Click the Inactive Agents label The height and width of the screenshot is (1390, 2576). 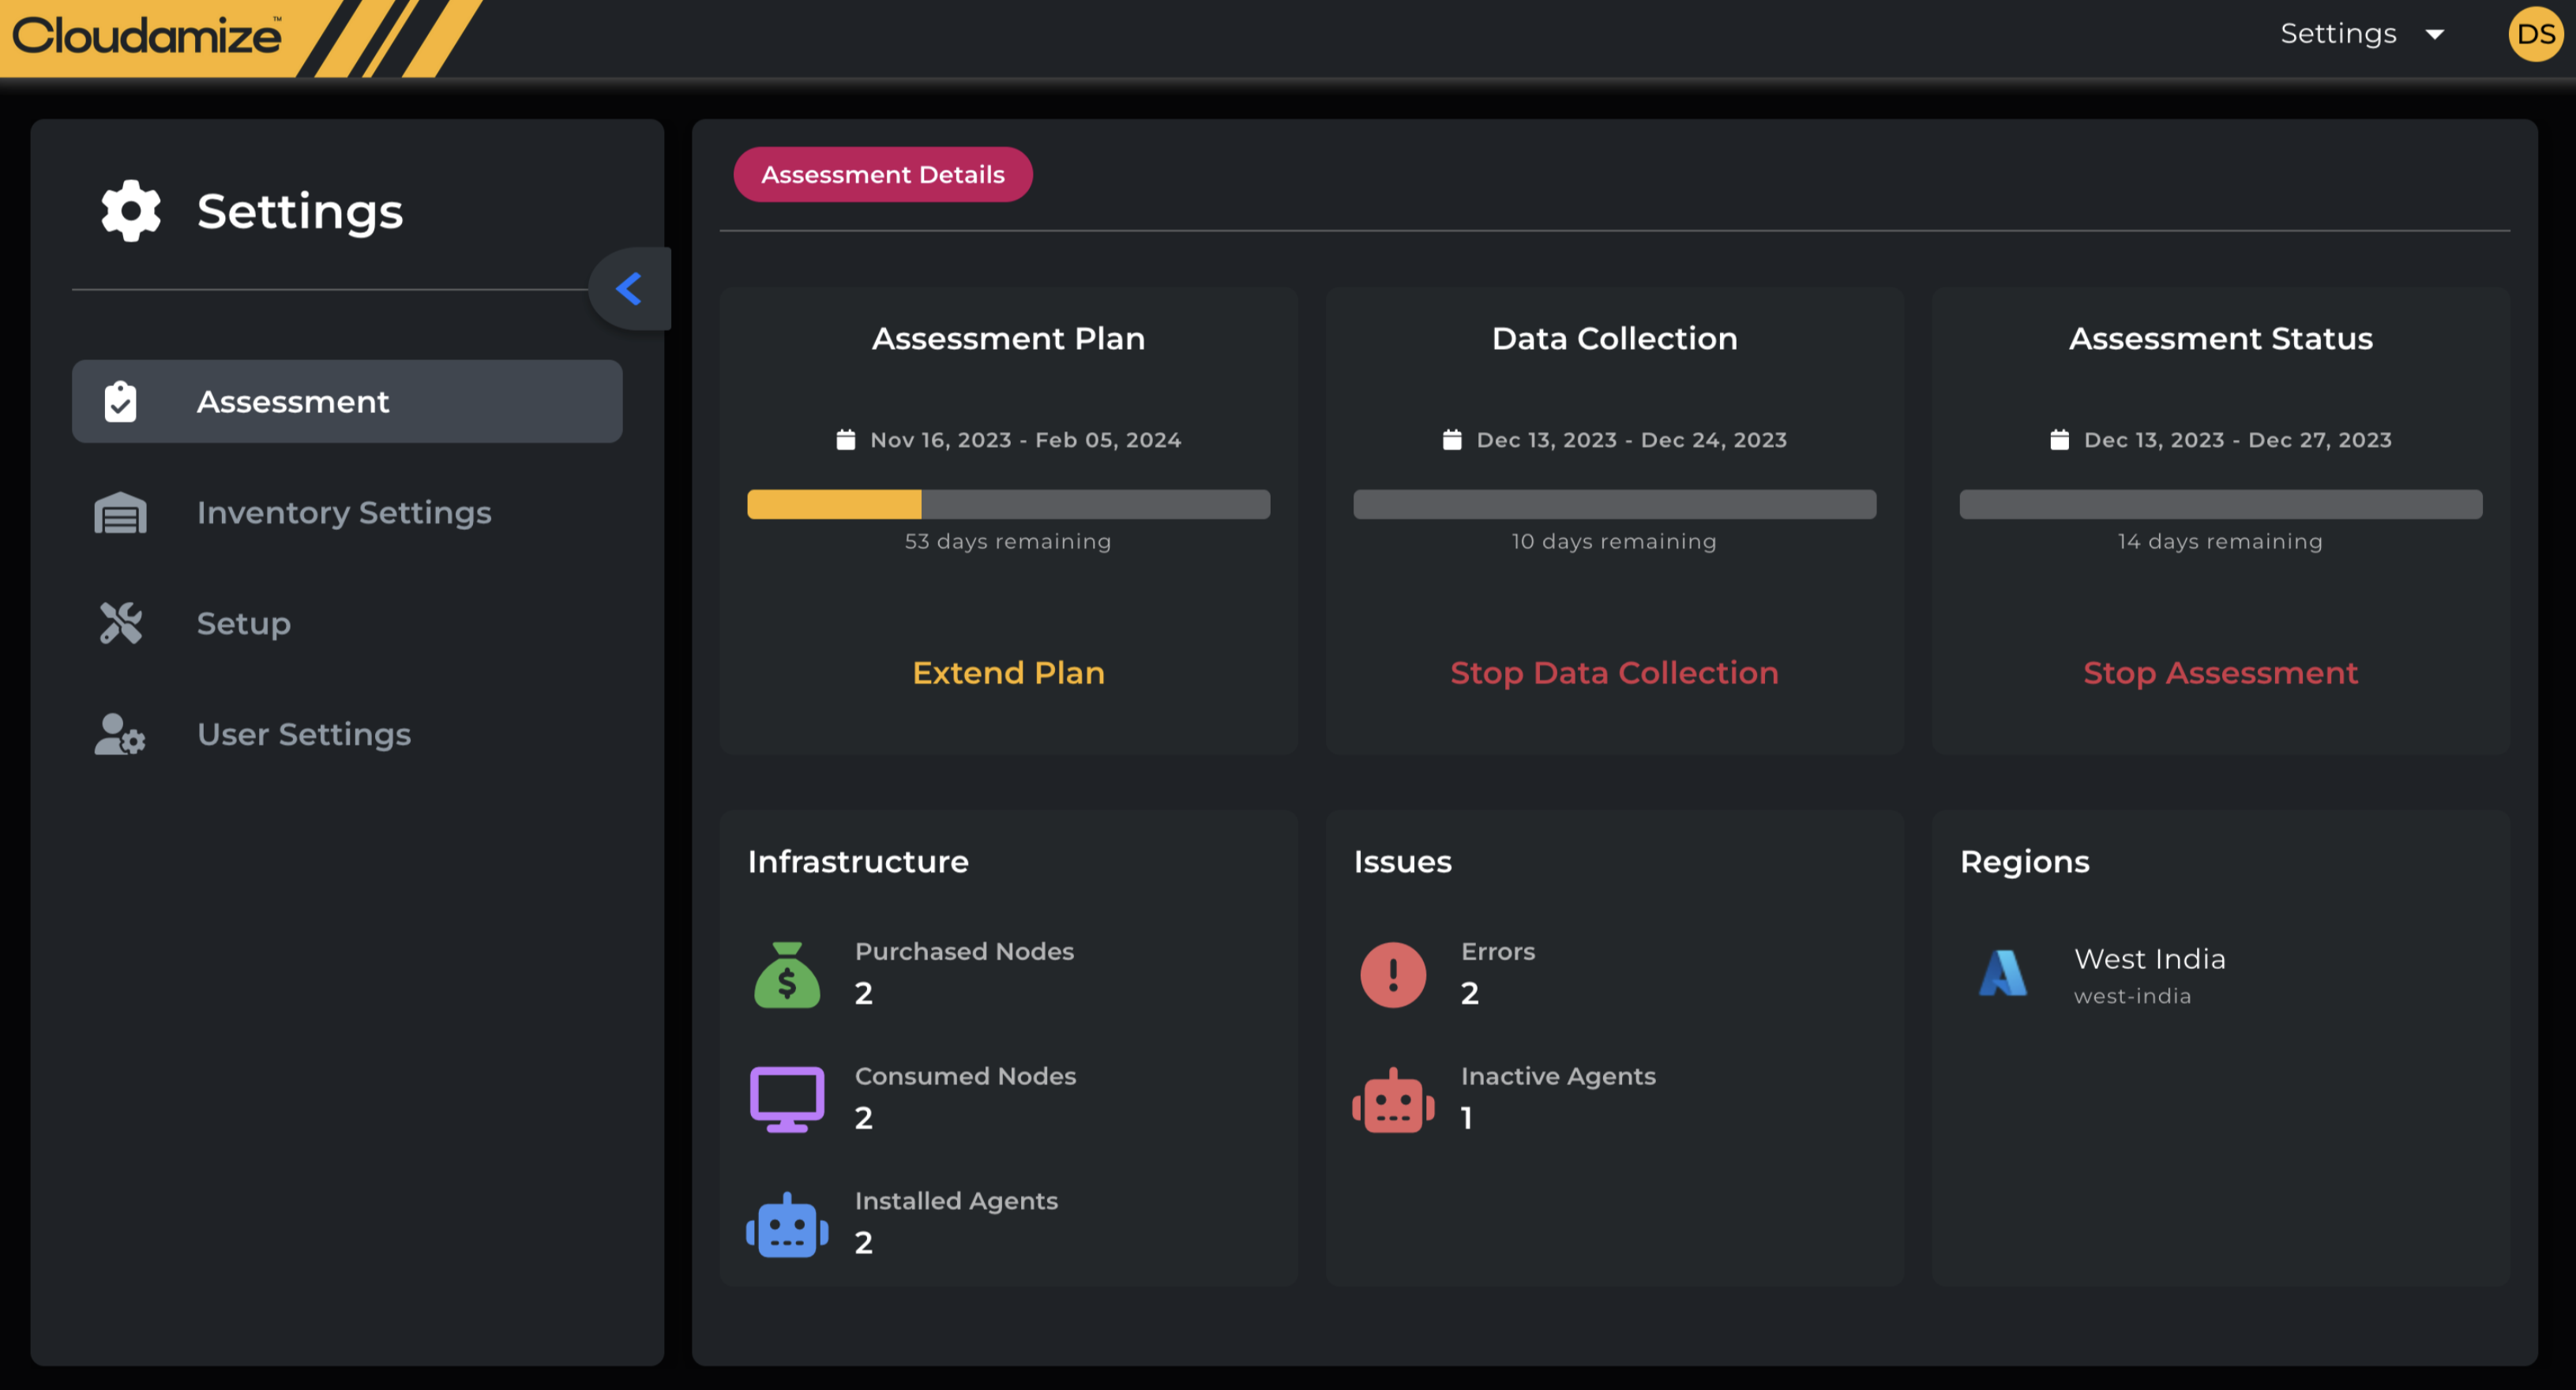pyautogui.click(x=1558, y=1076)
